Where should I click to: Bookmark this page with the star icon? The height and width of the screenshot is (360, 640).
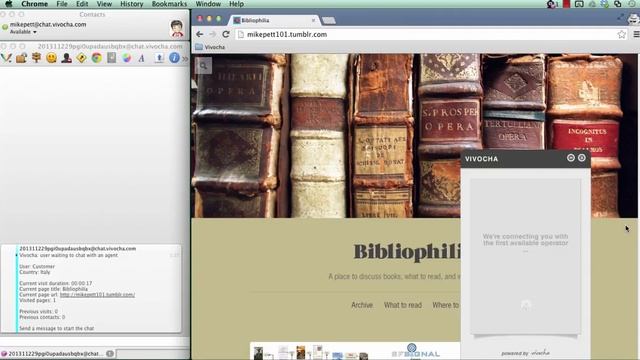point(621,35)
